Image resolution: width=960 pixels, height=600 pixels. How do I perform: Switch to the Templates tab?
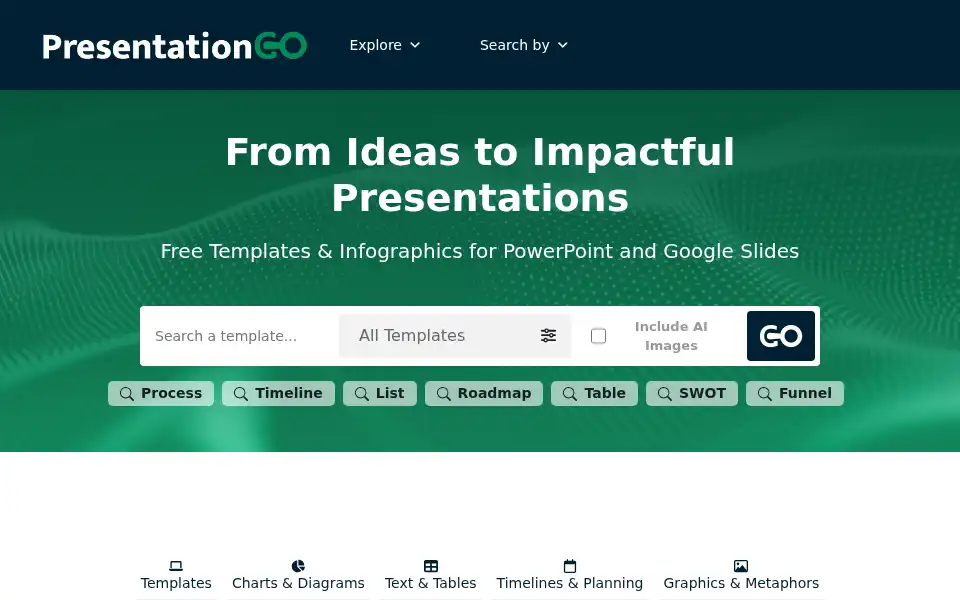point(176,576)
